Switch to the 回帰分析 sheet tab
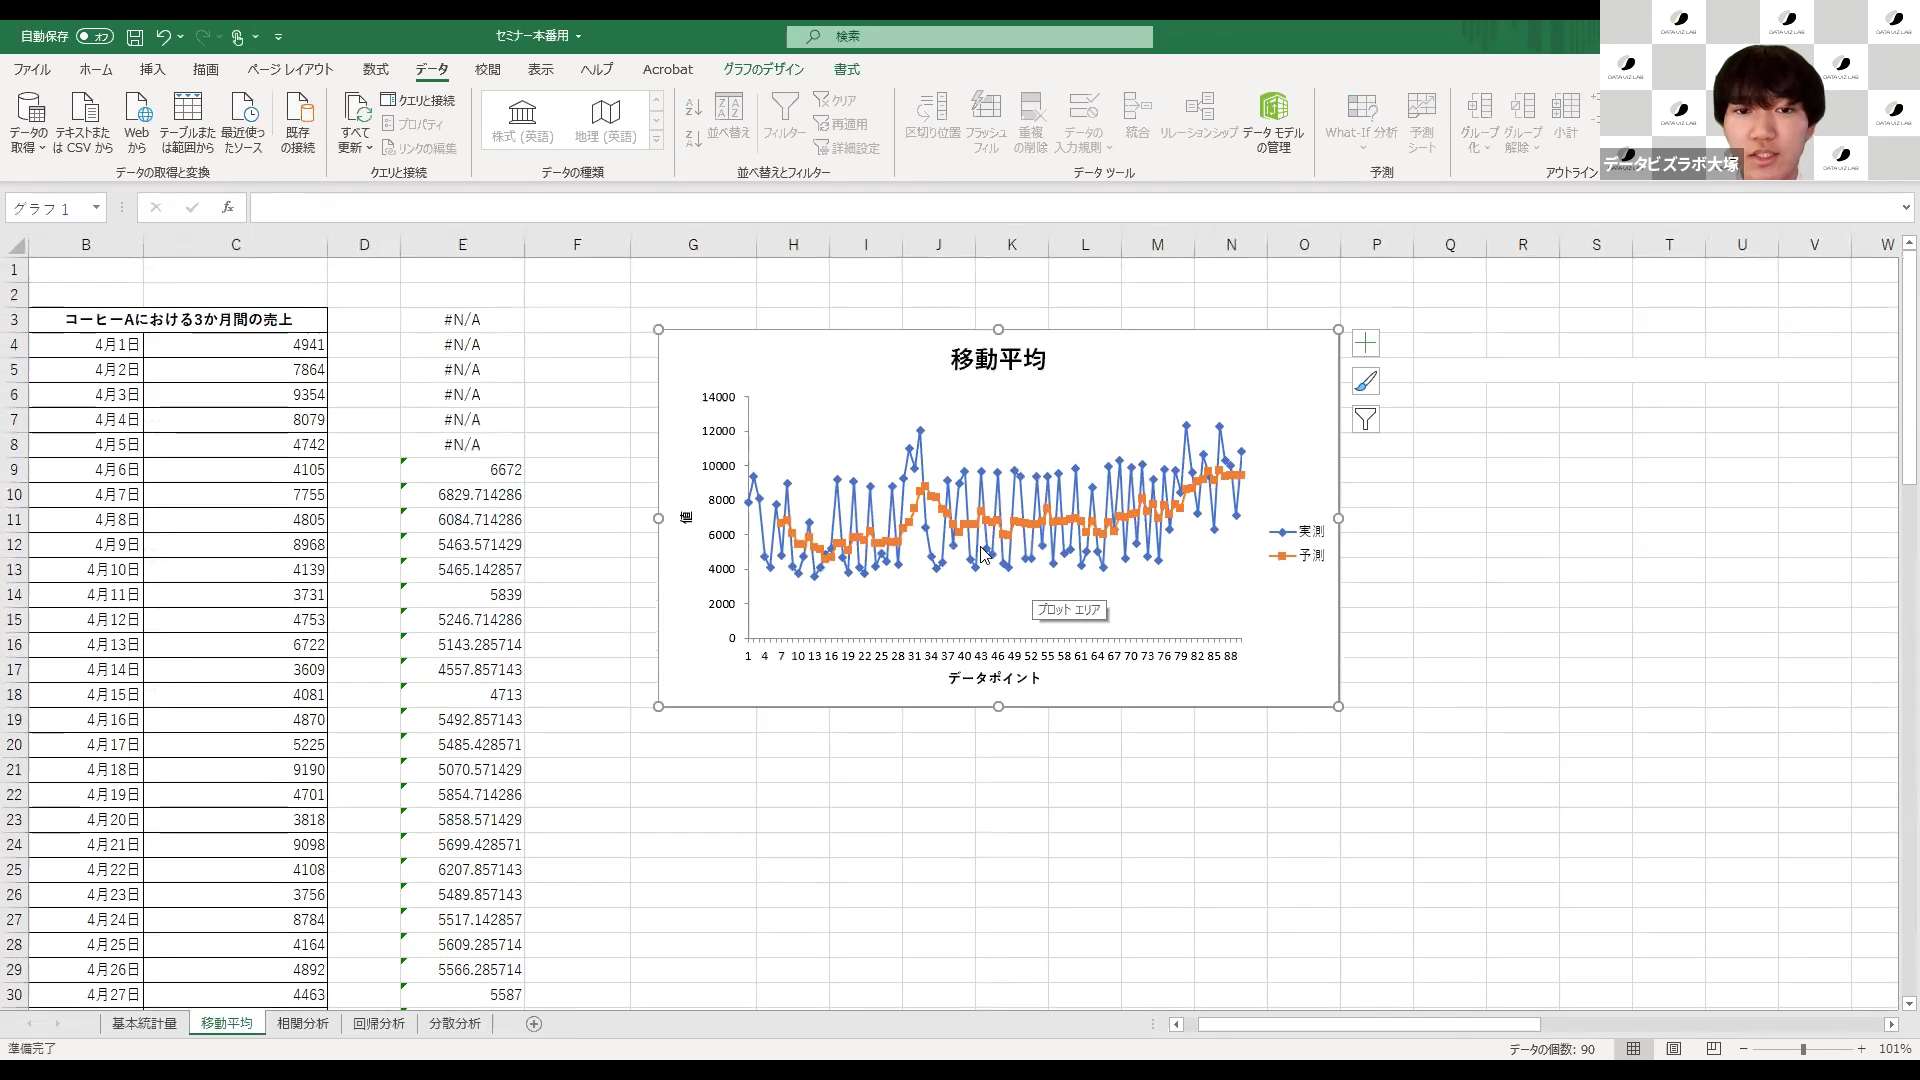Screen dimensions: 1920x1080 379,1023
